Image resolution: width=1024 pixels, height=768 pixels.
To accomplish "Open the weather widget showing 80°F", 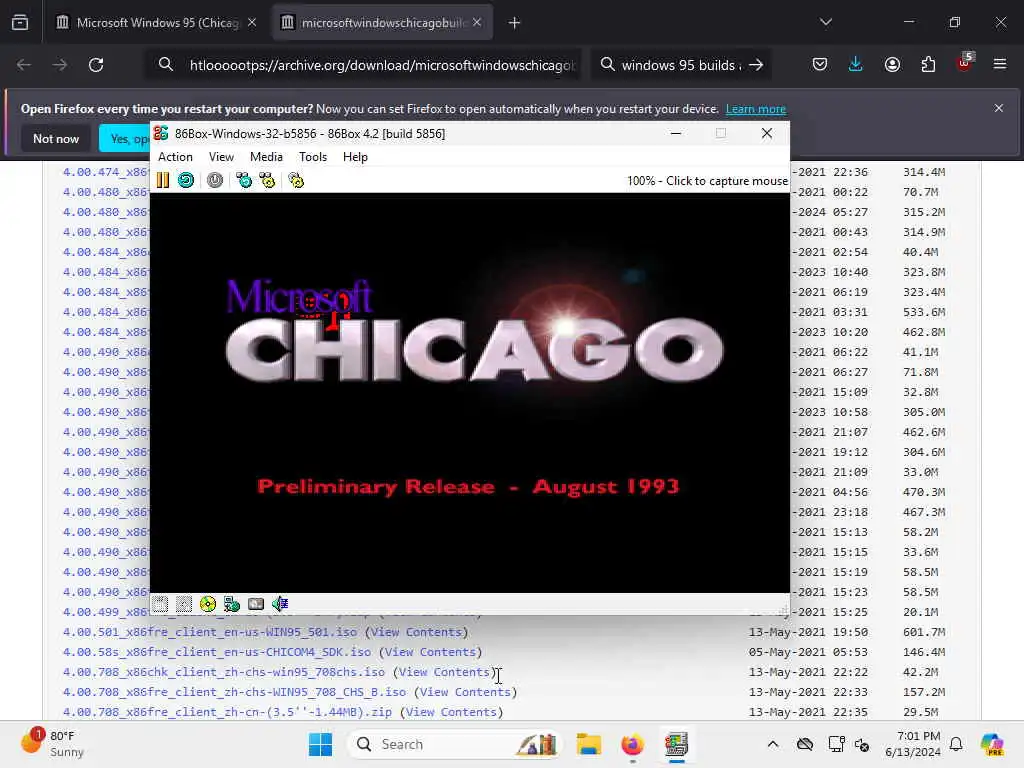I will 52,744.
